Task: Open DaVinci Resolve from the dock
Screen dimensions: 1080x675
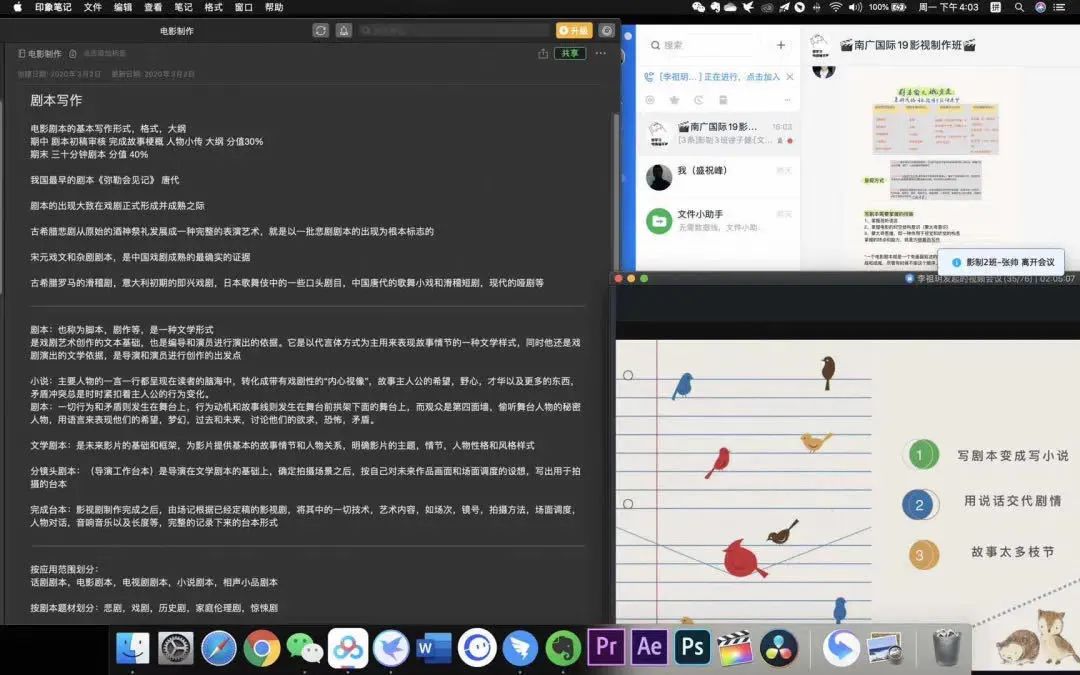Action: point(778,647)
